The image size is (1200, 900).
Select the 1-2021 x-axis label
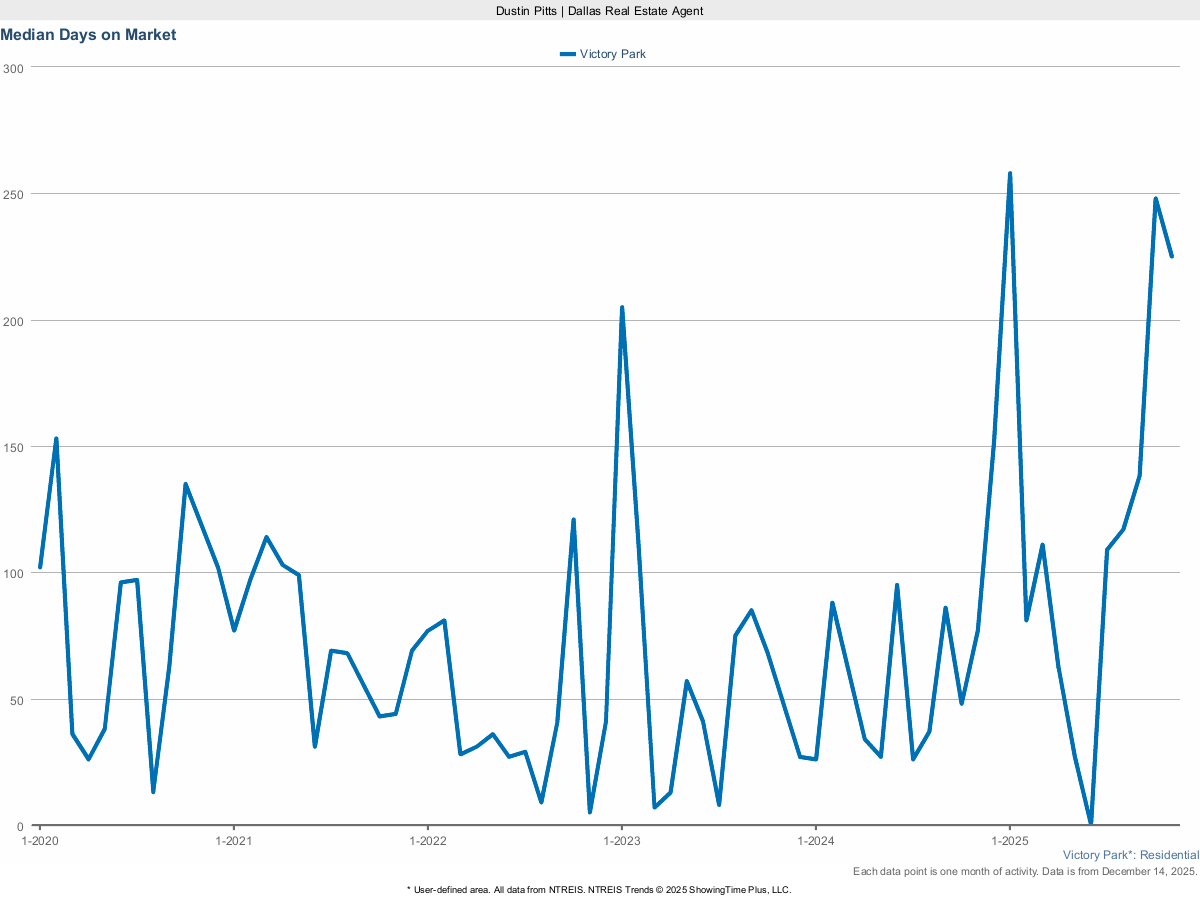234,841
